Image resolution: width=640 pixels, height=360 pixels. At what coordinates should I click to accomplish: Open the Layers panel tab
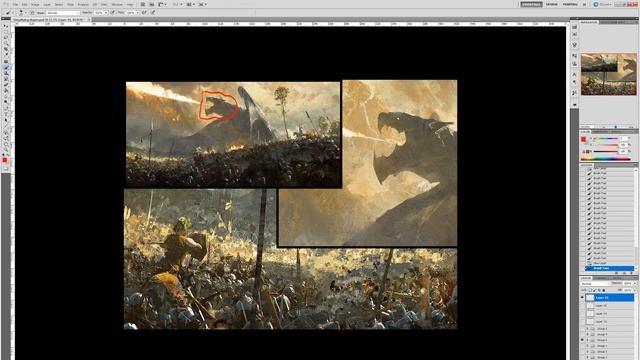click(x=586, y=278)
